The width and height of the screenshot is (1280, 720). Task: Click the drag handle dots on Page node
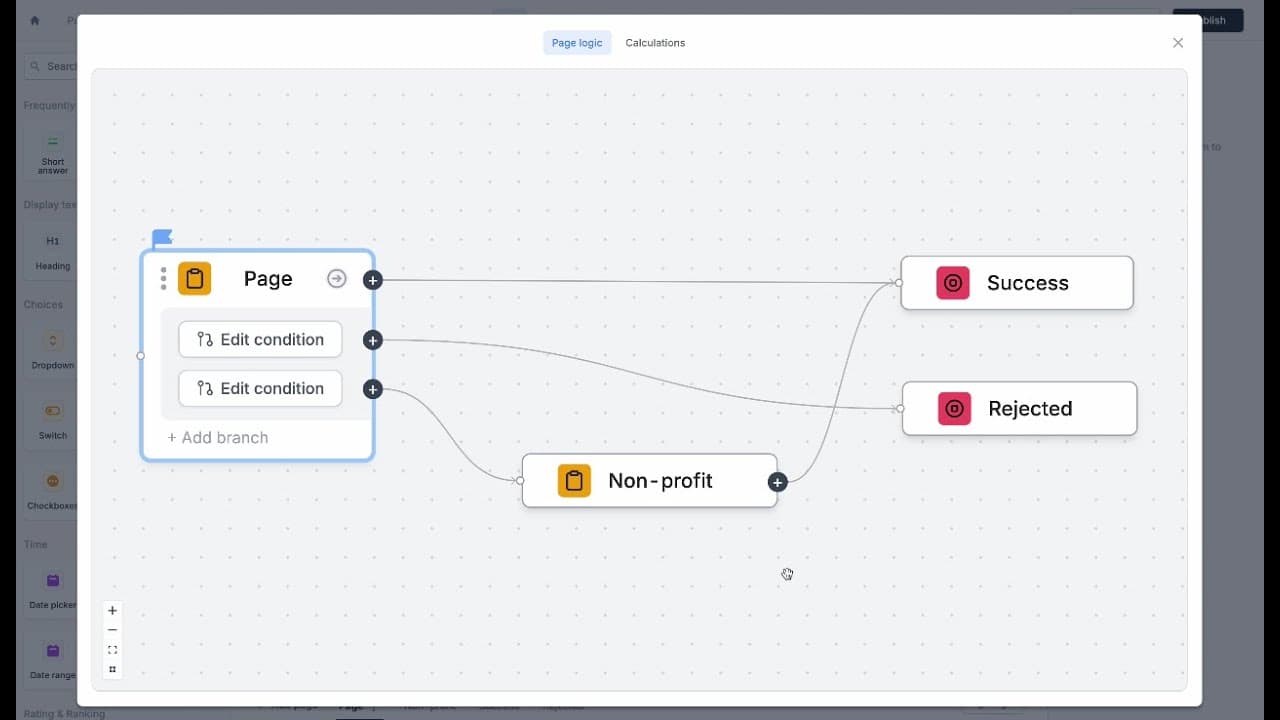click(164, 279)
